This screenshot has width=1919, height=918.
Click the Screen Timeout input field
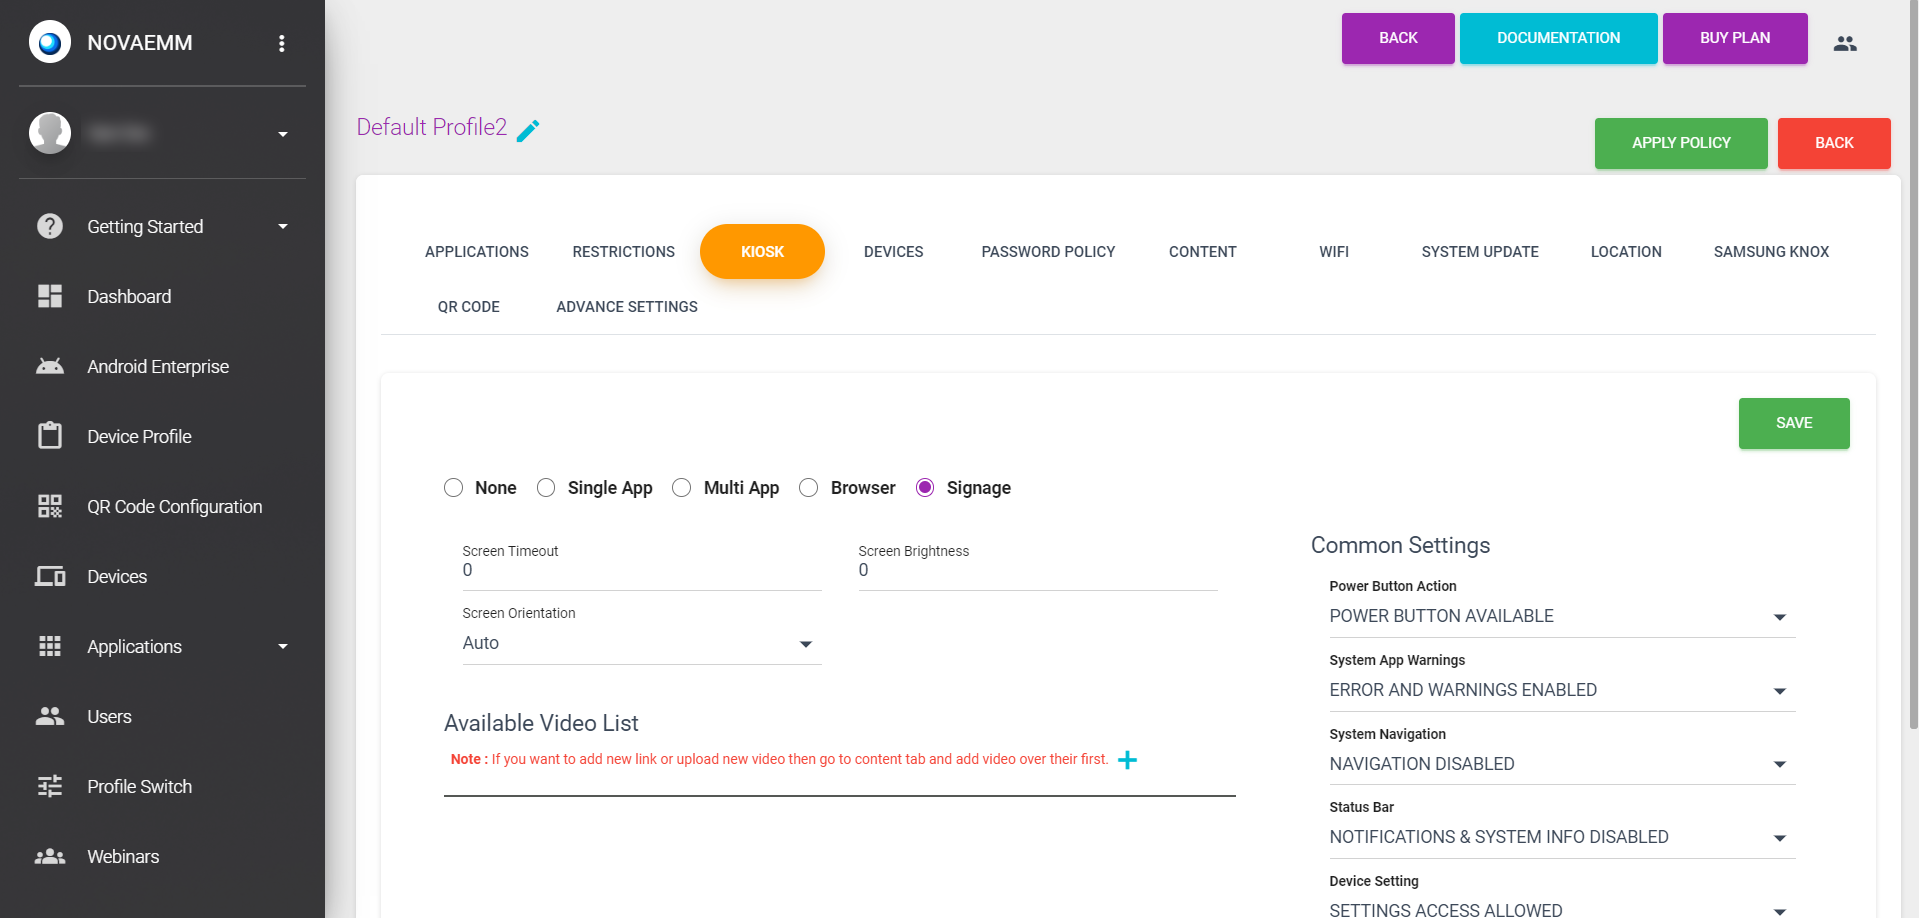tap(642, 570)
